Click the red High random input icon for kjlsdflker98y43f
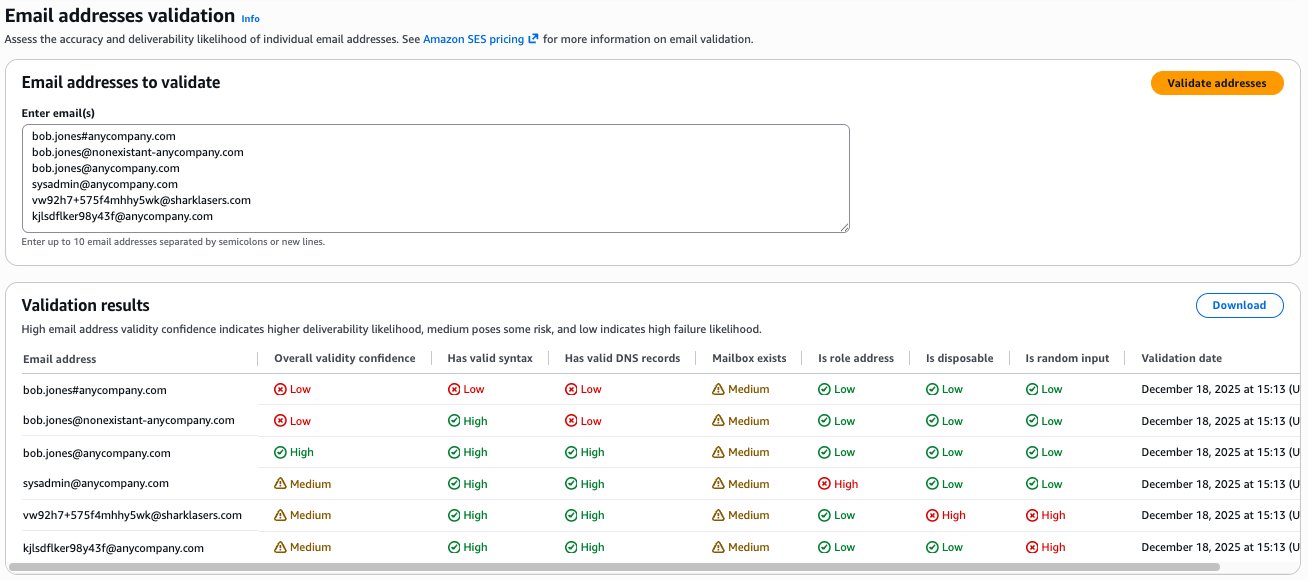Screen dimensions: 1308x580 click(x=1032, y=548)
